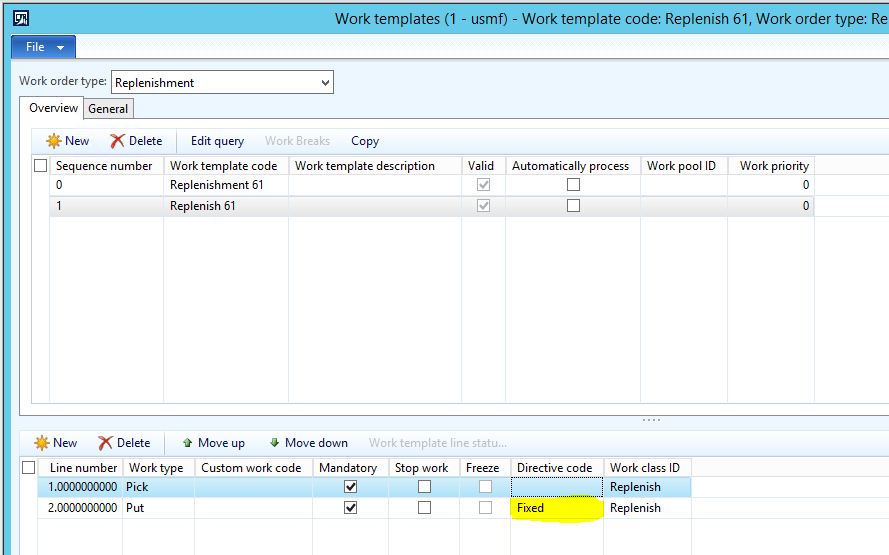This screenshot has width=889, height=555.
Task: Select the Replenishment 61 template code cell
Action: point(226,185)
